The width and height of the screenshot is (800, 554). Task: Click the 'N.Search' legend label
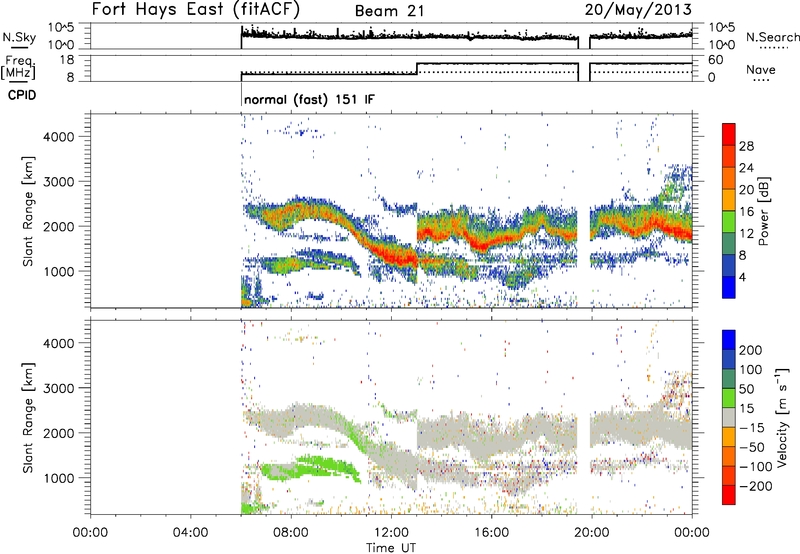772,37
